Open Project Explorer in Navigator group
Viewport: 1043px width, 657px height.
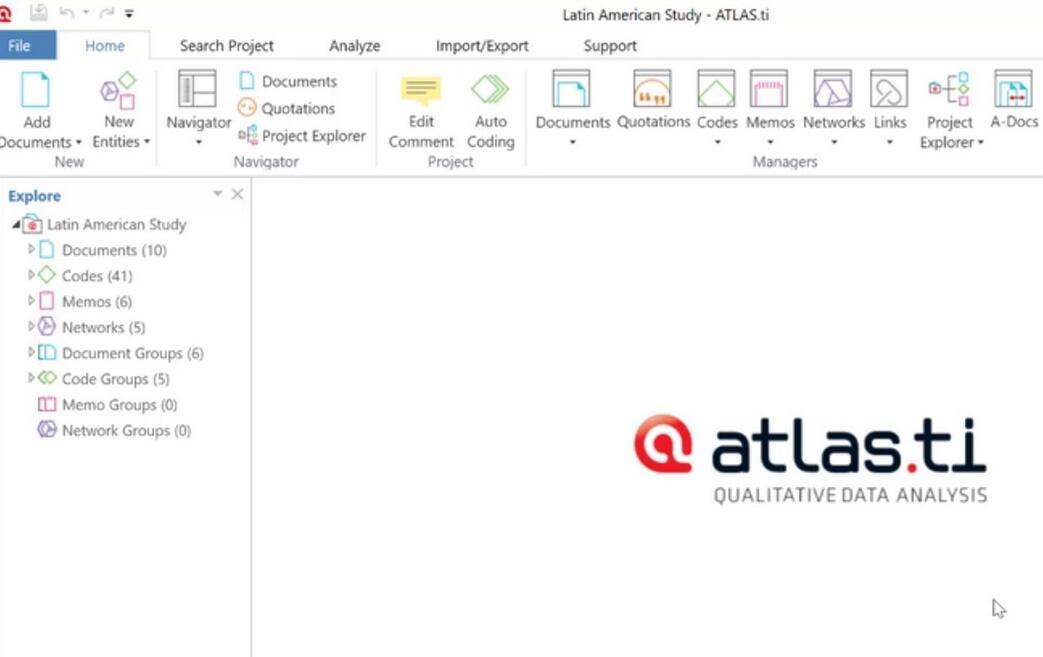(302, 136)
